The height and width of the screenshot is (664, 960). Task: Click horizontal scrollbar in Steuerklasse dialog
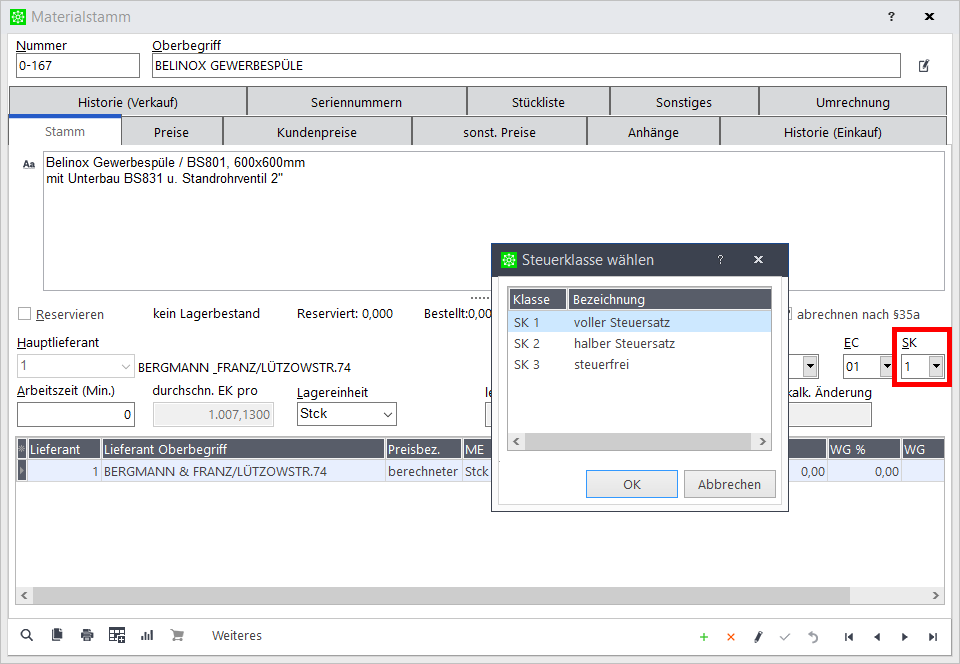point(638,441)
